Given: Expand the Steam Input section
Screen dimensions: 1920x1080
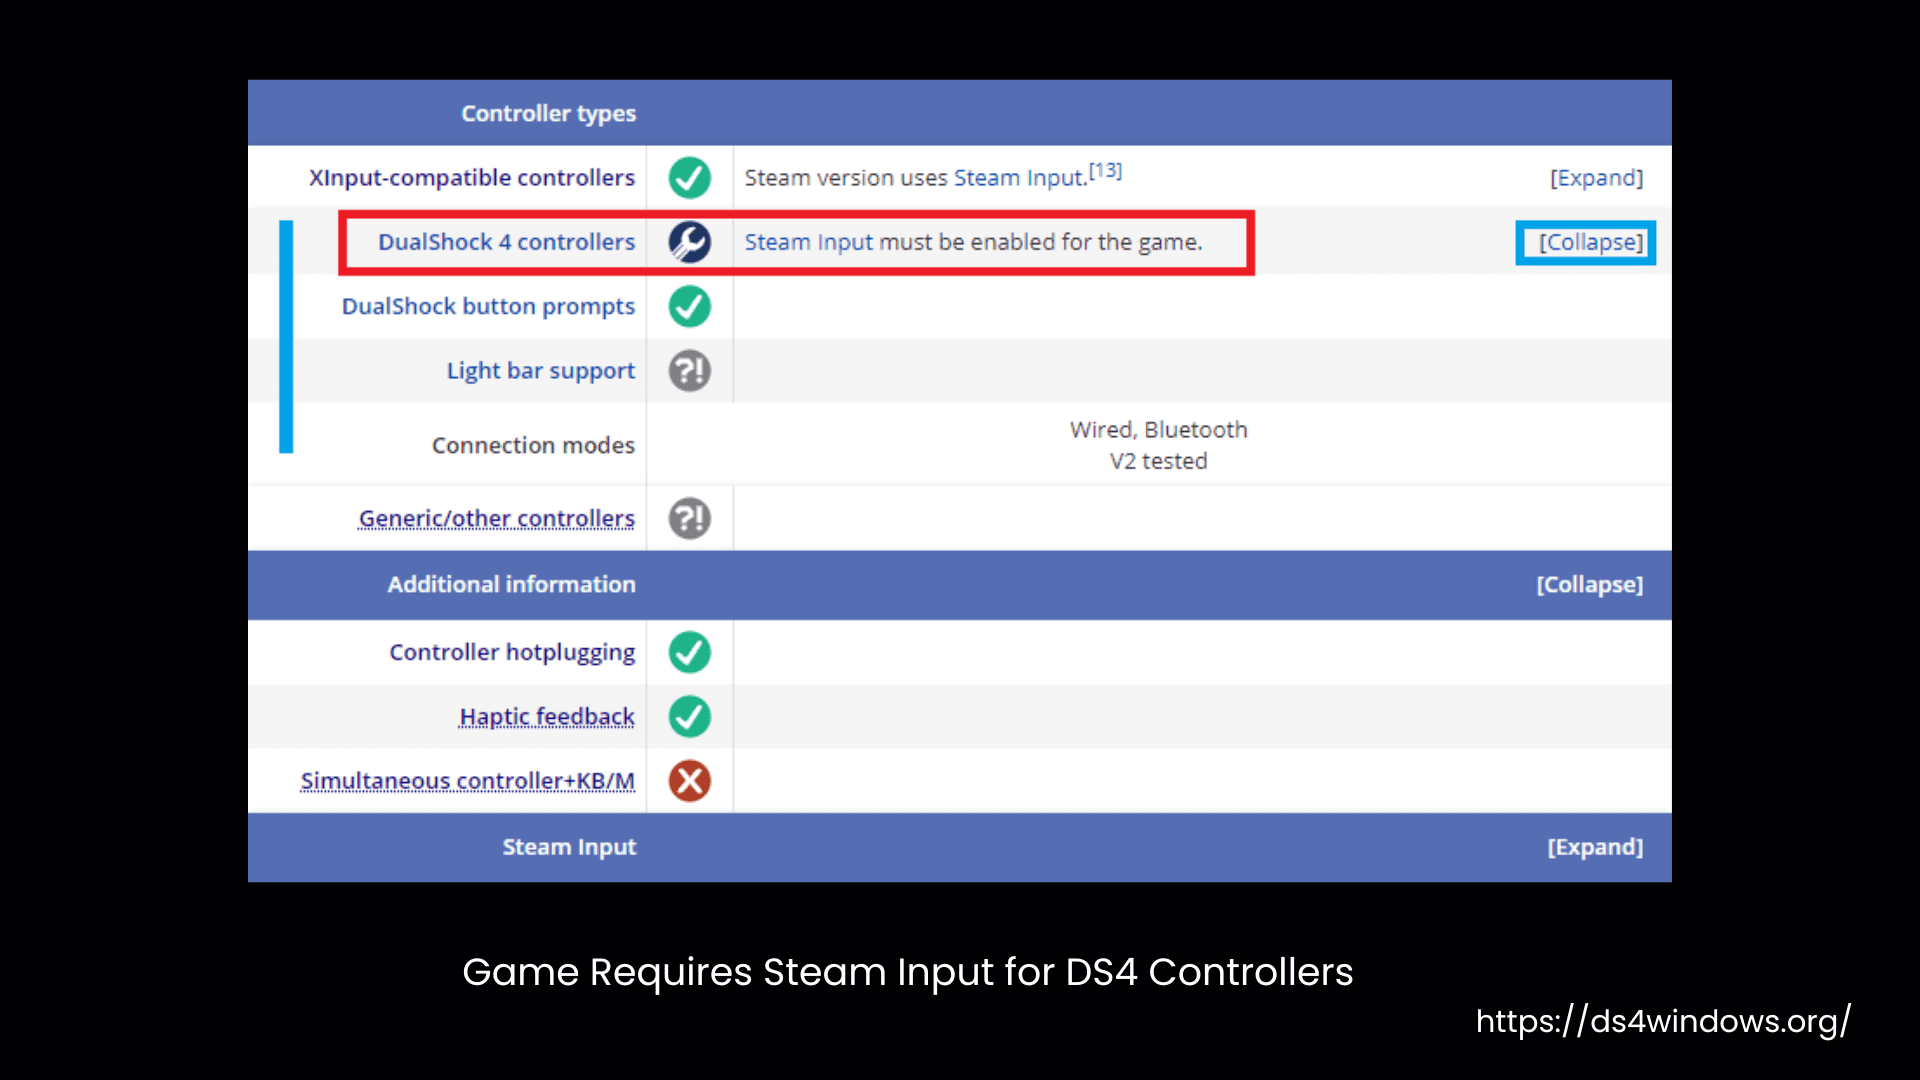Looking at the screenshot, I should 1595,847.
